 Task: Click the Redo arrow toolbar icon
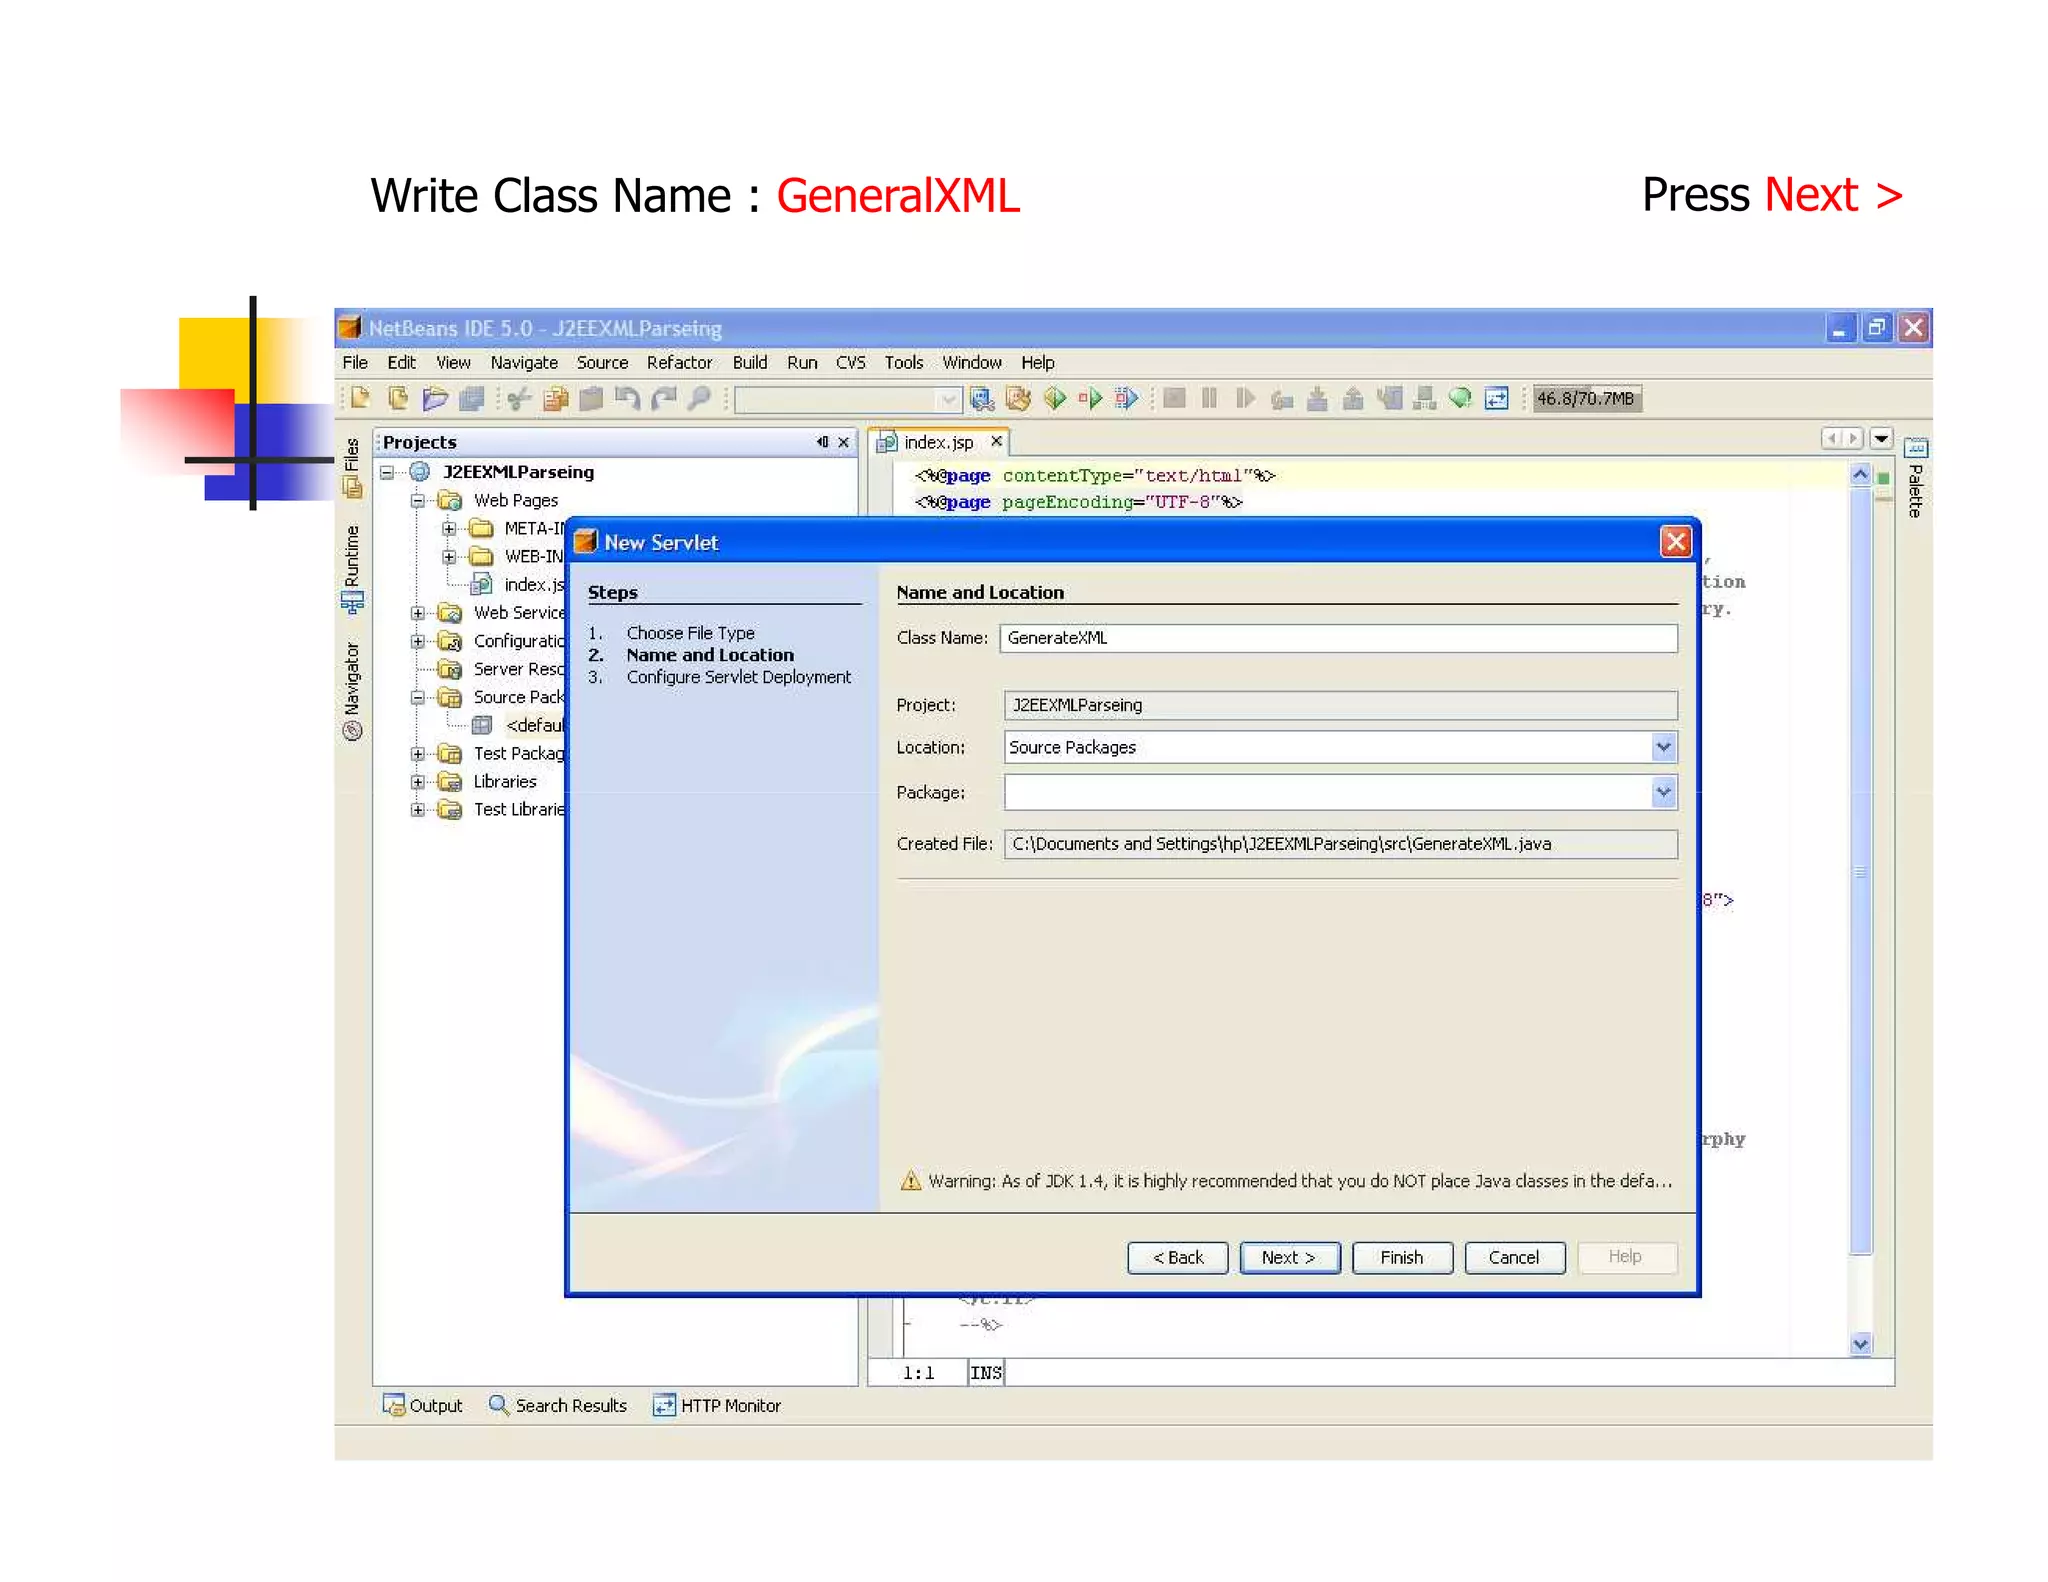(663, 399)
